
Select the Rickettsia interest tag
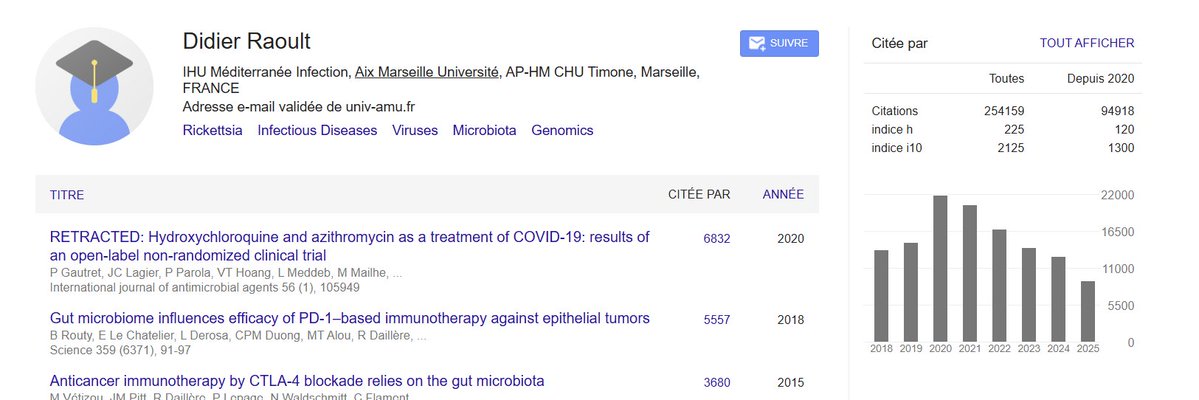click(213, 130)
